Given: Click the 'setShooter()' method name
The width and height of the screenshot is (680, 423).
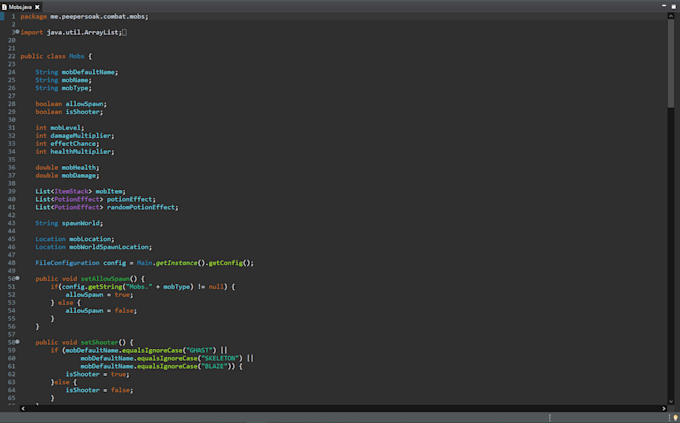Looking at the screenshot, I should pos(103,342).
